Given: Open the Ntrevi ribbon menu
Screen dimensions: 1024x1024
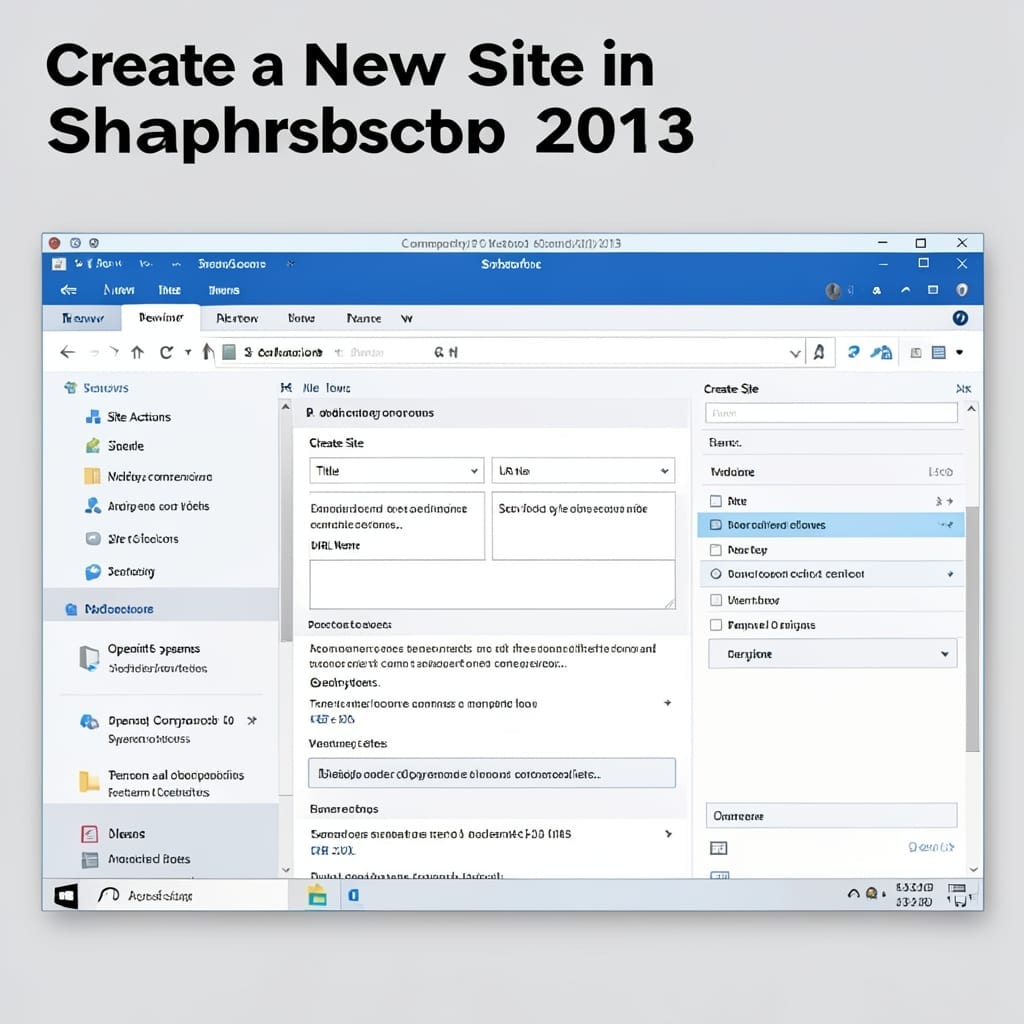Looking at the screenshot, I should pos(119,290).
